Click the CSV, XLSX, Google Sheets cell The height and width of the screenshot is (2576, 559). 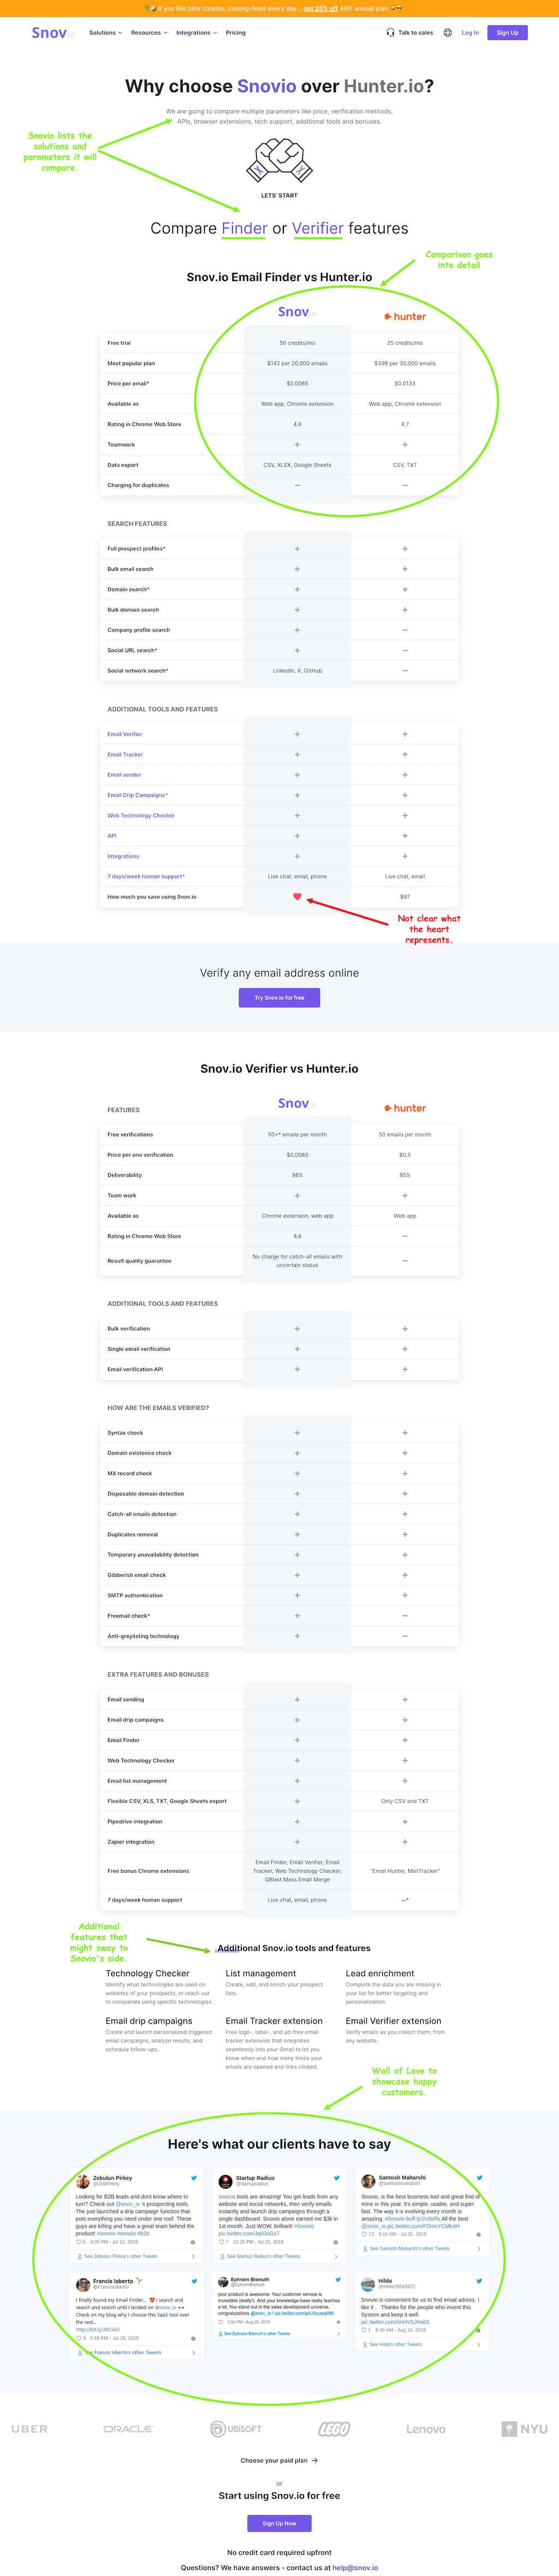297,465
